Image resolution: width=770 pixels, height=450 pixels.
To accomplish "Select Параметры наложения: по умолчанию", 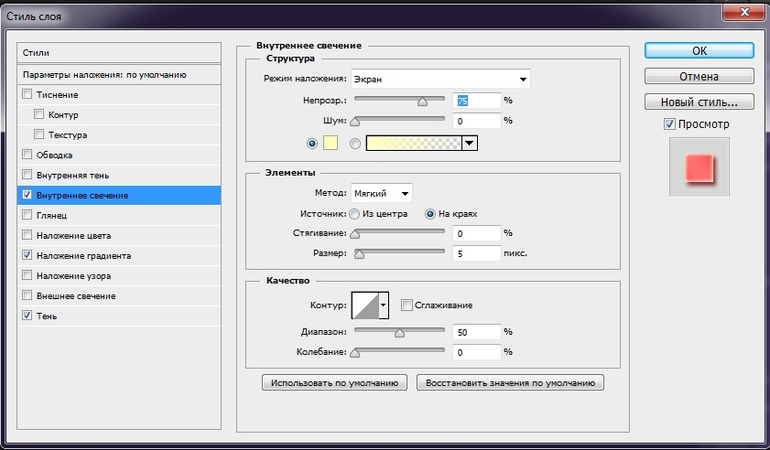I will point(120,74).
